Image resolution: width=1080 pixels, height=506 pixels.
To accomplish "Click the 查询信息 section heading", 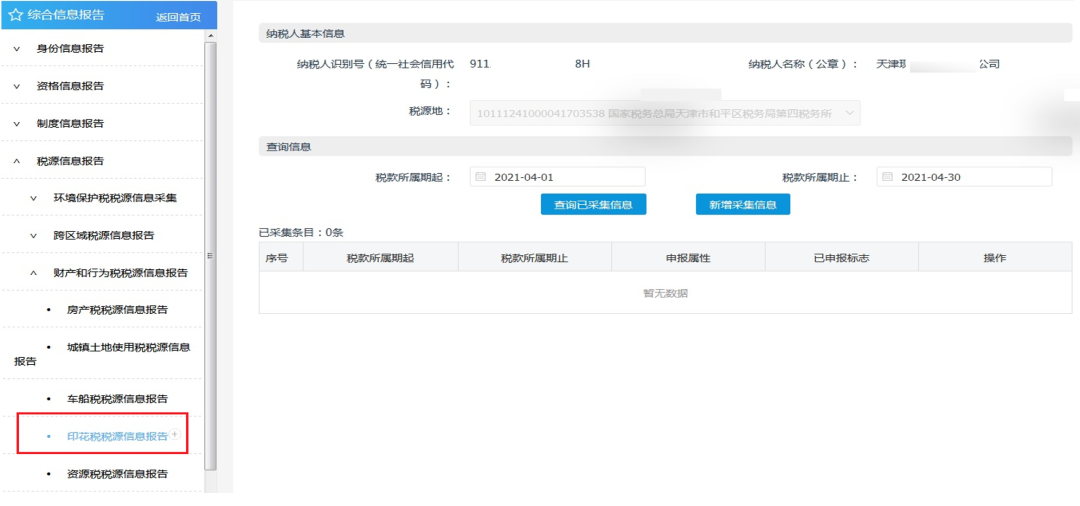I will [288, 147].
